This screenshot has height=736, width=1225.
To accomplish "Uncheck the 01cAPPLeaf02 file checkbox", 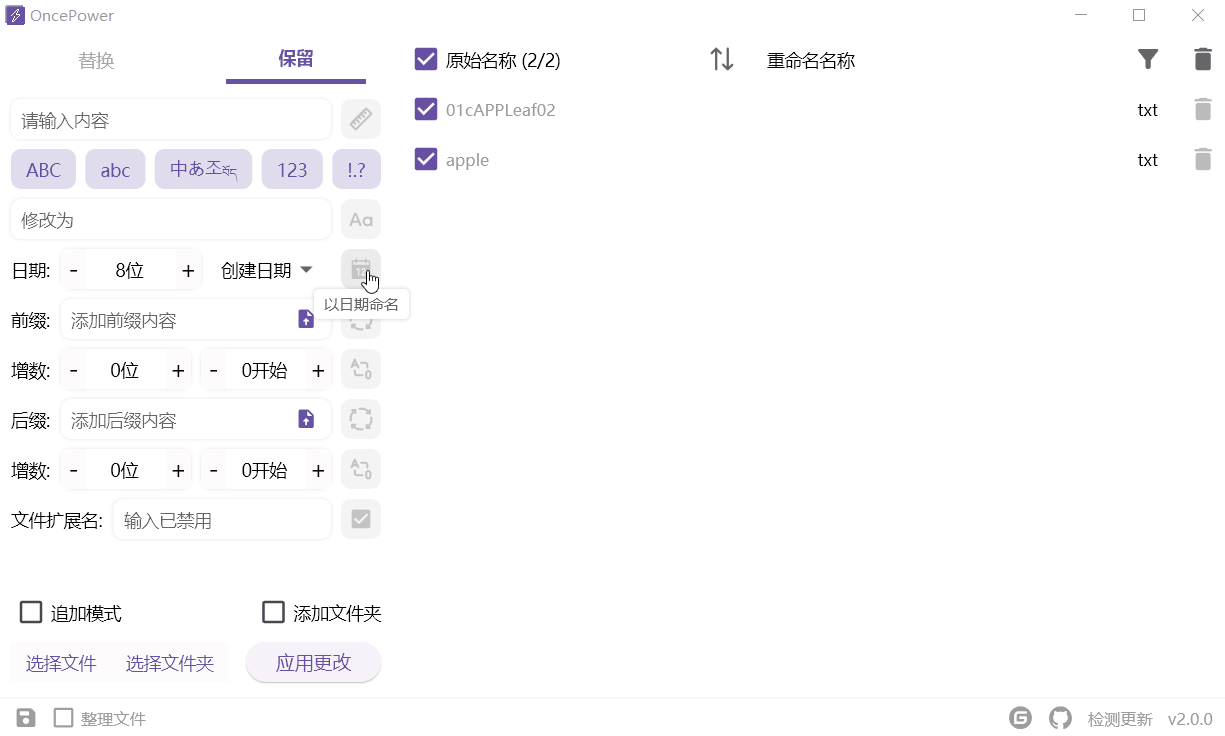I will (426, 109).
